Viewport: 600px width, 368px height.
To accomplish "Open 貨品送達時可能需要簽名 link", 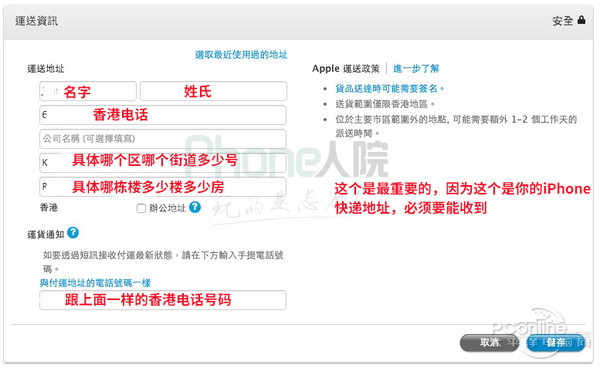I will (390, 89).
